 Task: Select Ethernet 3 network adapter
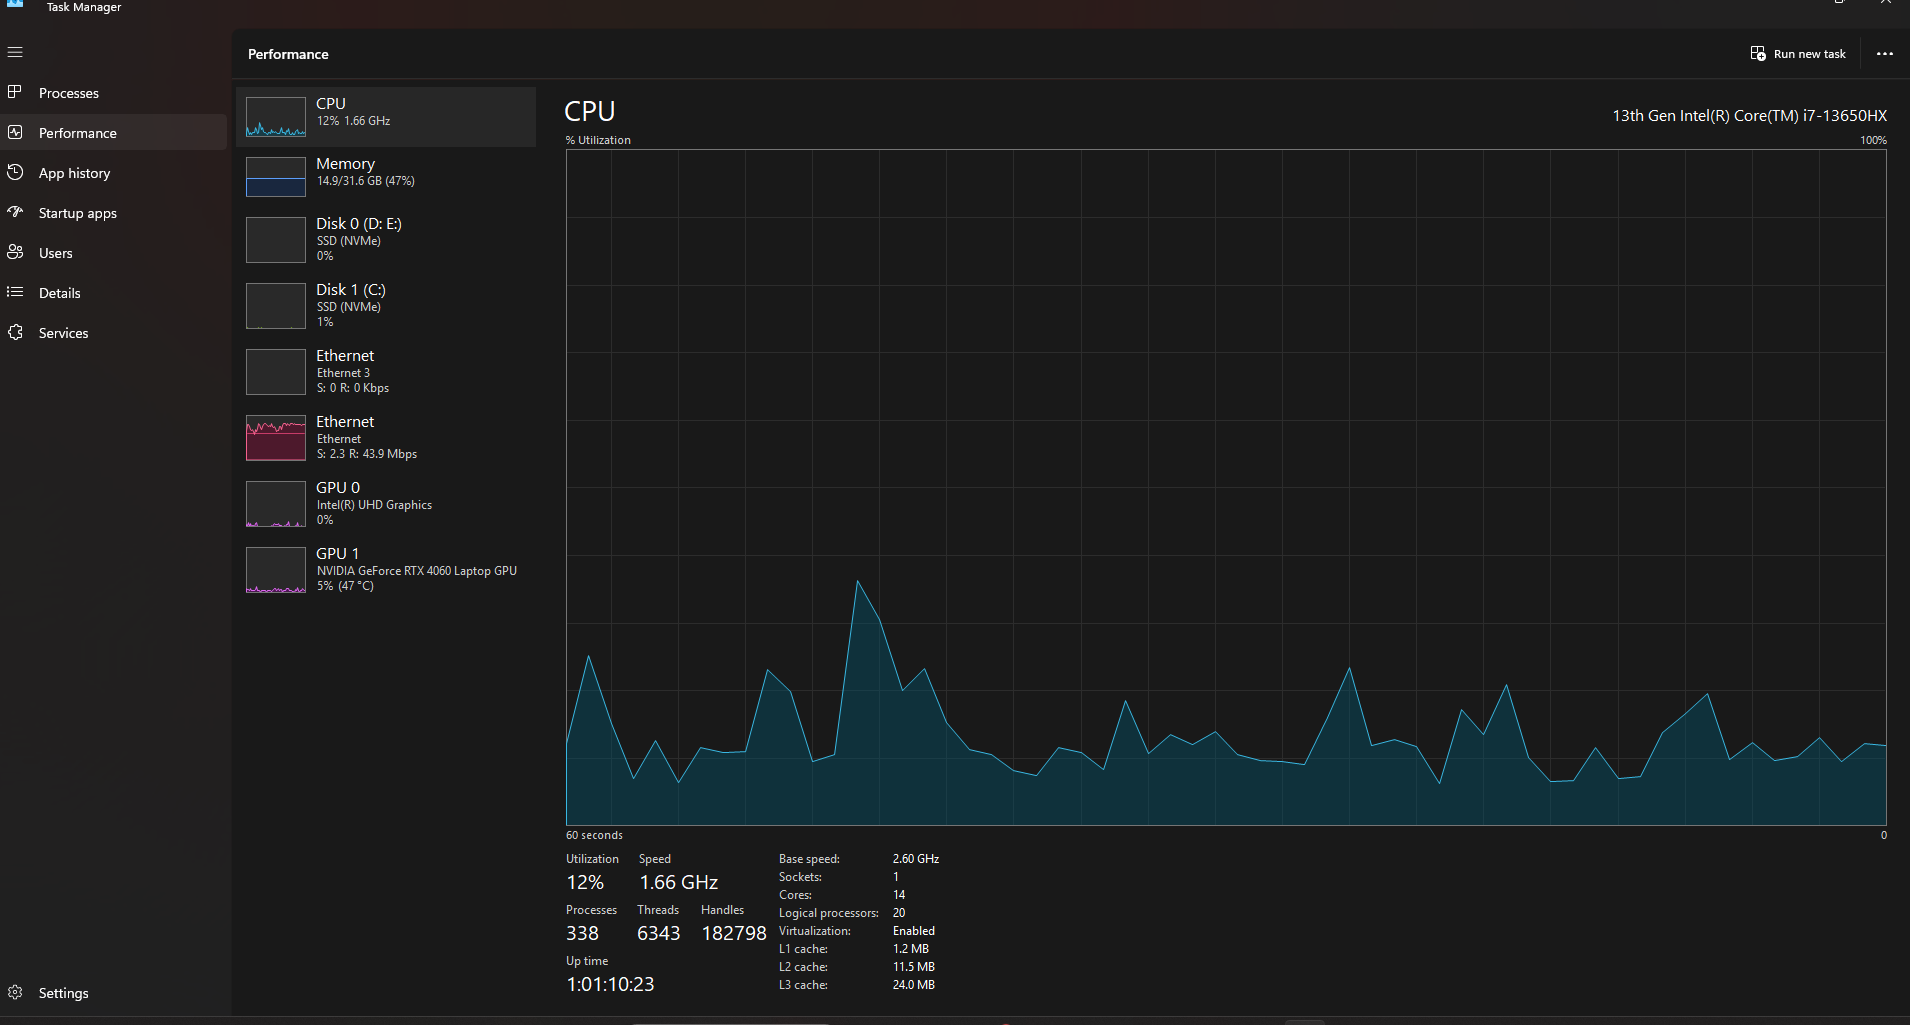click(386, 371)
